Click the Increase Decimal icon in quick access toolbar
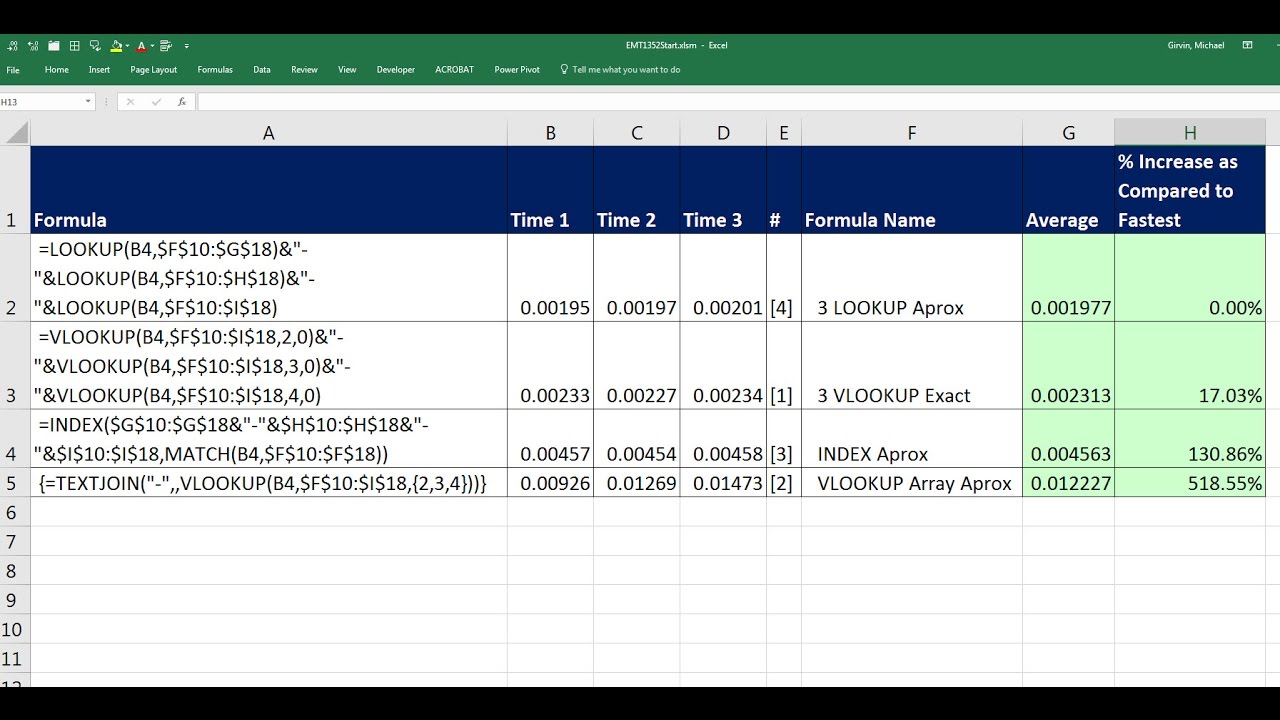 [33, 46]
